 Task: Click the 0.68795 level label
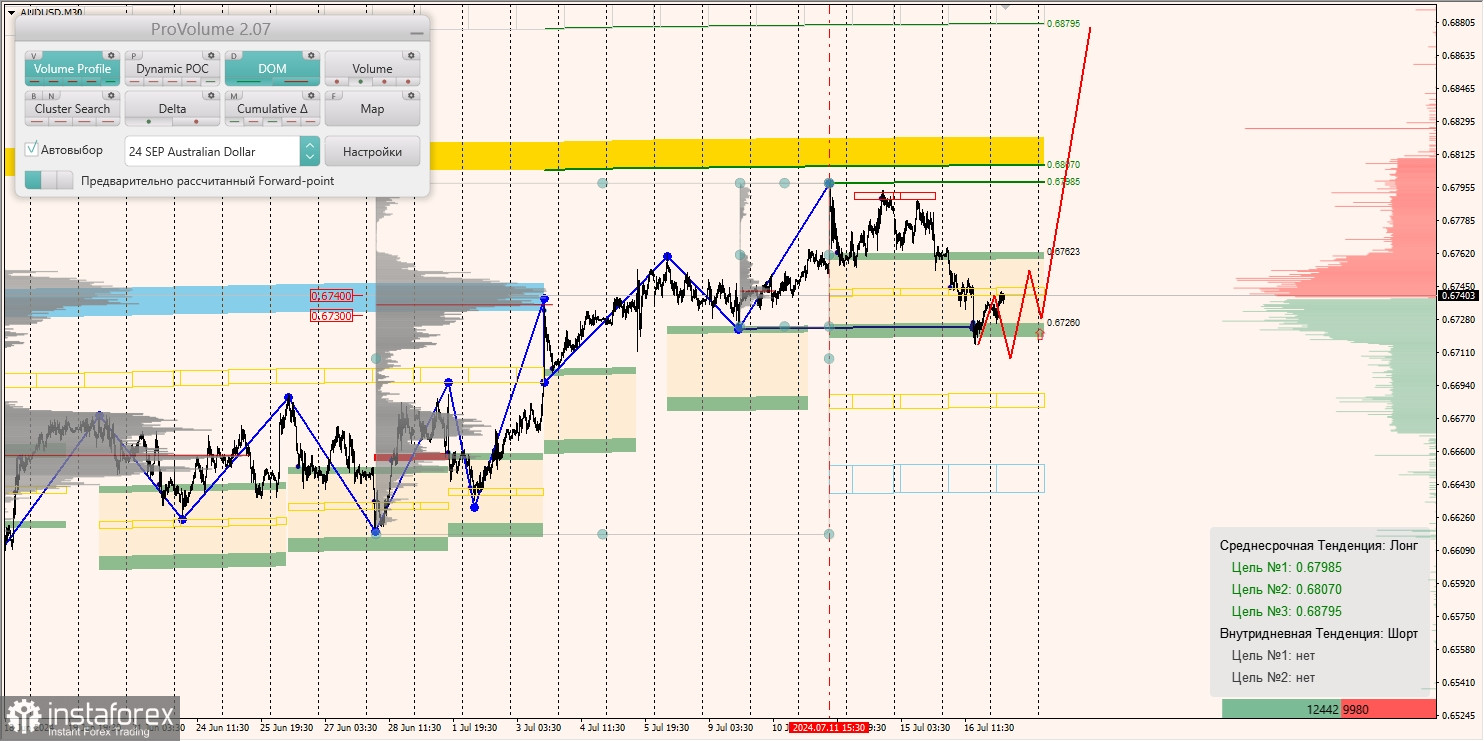click(1063, 23)
